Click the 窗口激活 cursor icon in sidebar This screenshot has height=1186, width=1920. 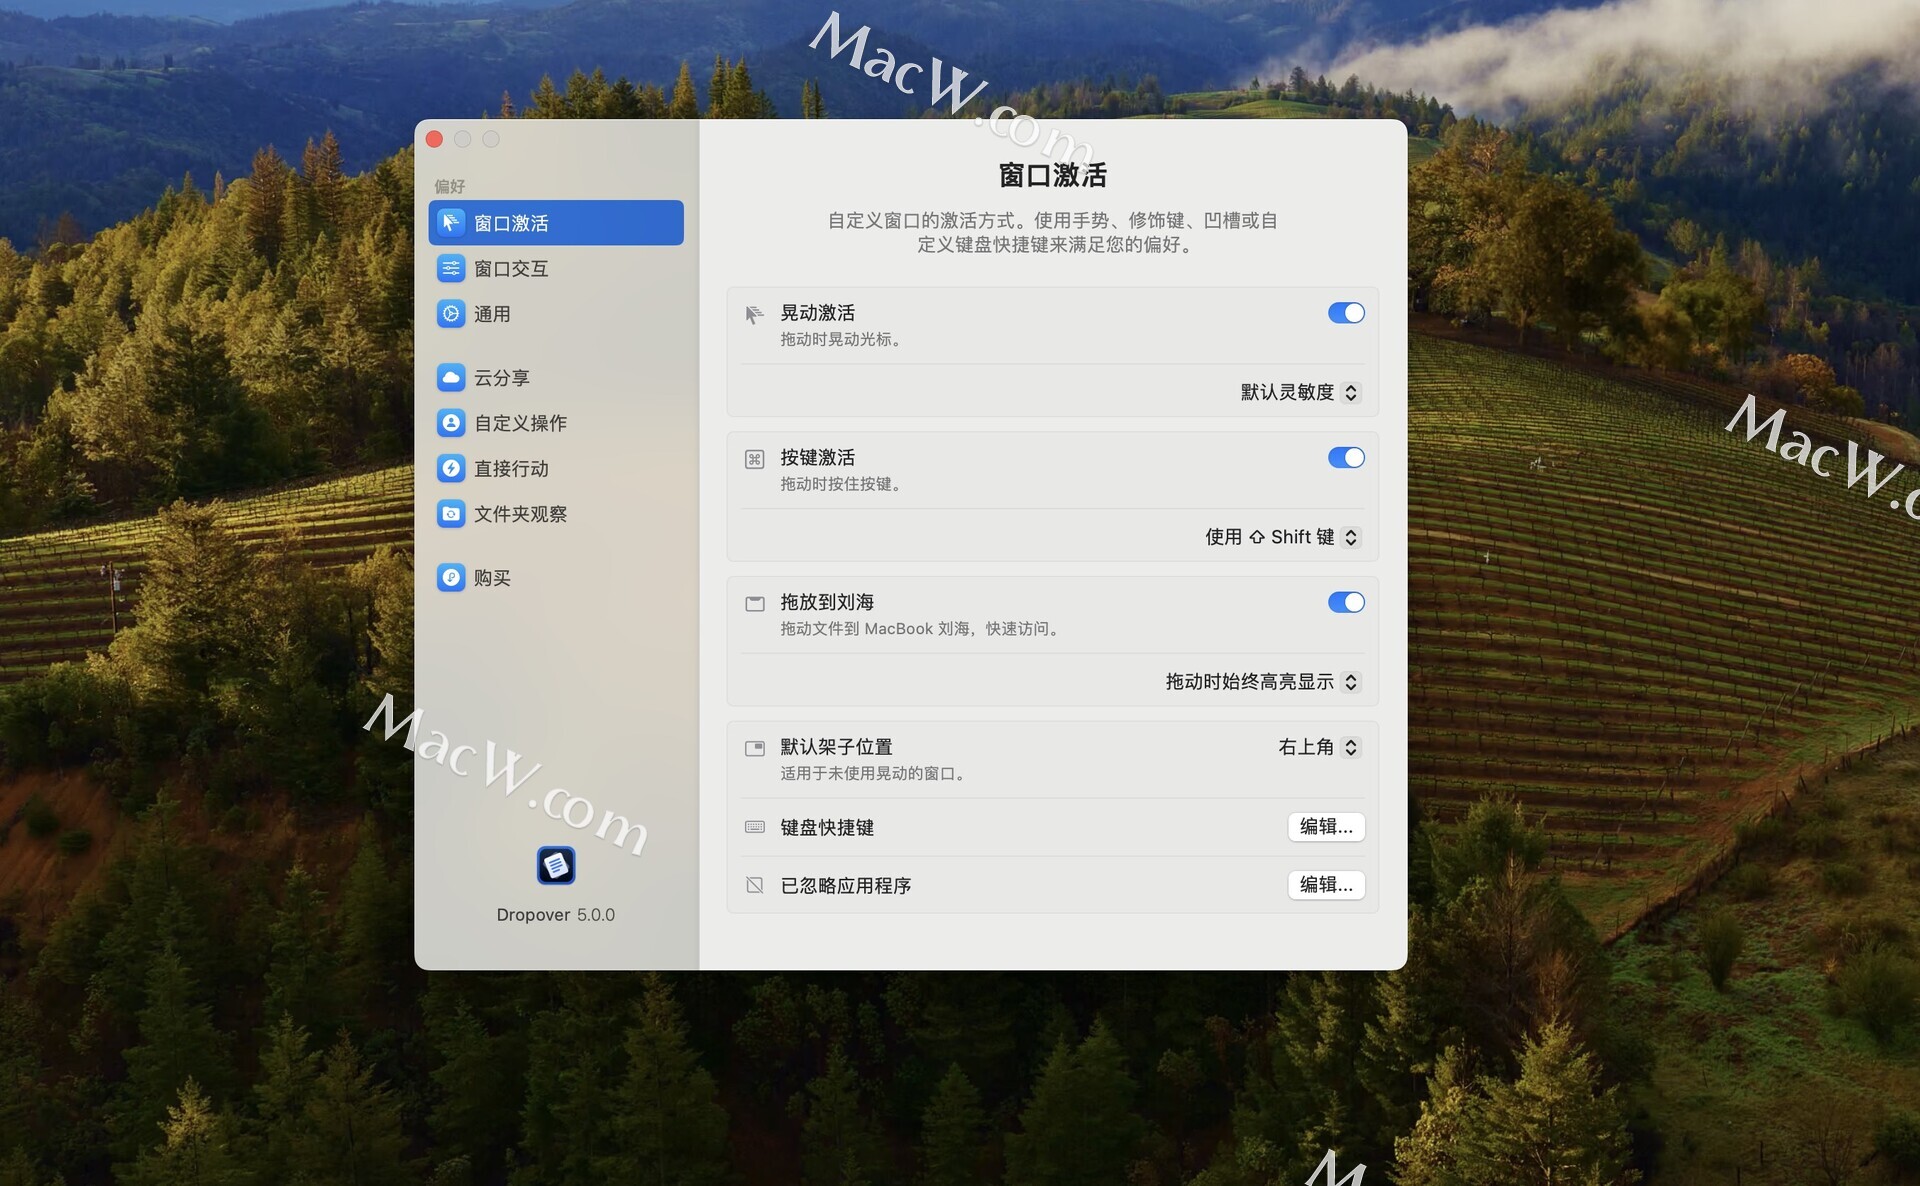pyautogui.click(x=451, y=222)
